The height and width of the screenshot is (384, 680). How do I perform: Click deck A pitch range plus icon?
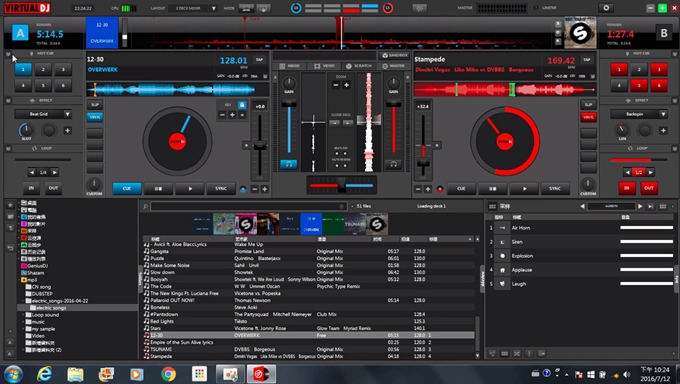(265, 189)
